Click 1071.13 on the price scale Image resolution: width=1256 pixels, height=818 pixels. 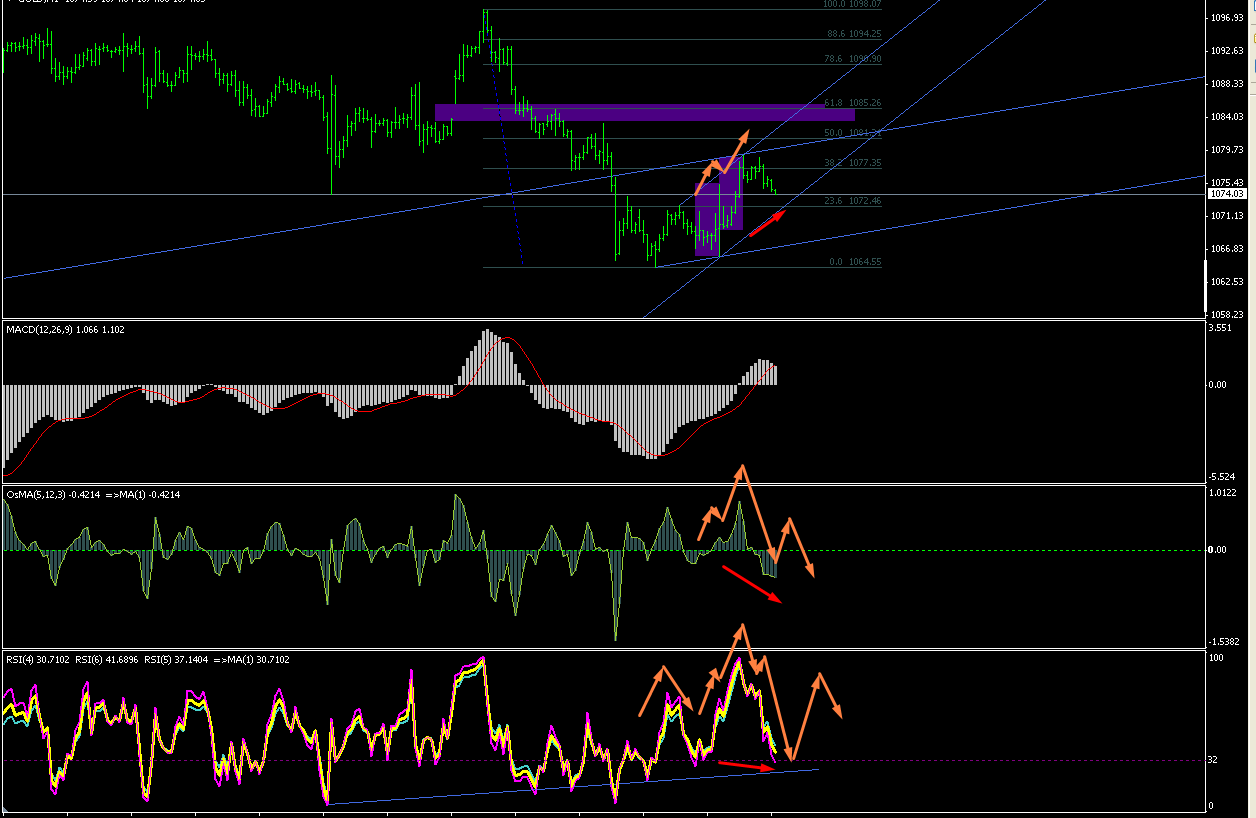point(1227,216)
